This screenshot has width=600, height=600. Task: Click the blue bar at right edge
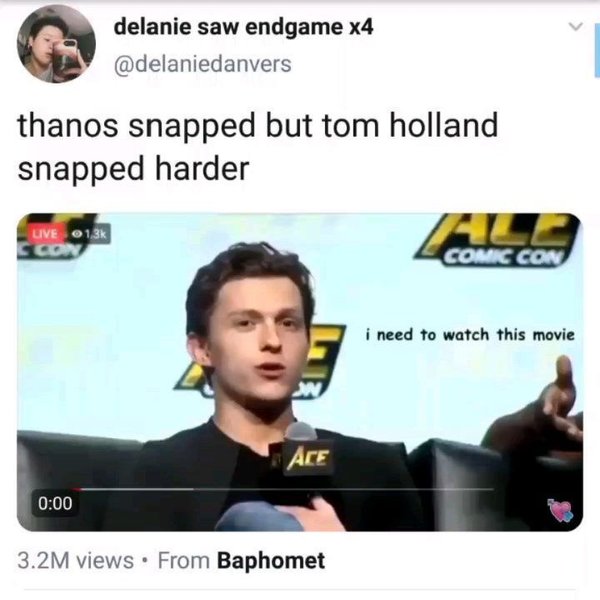[x=597, y=50]
